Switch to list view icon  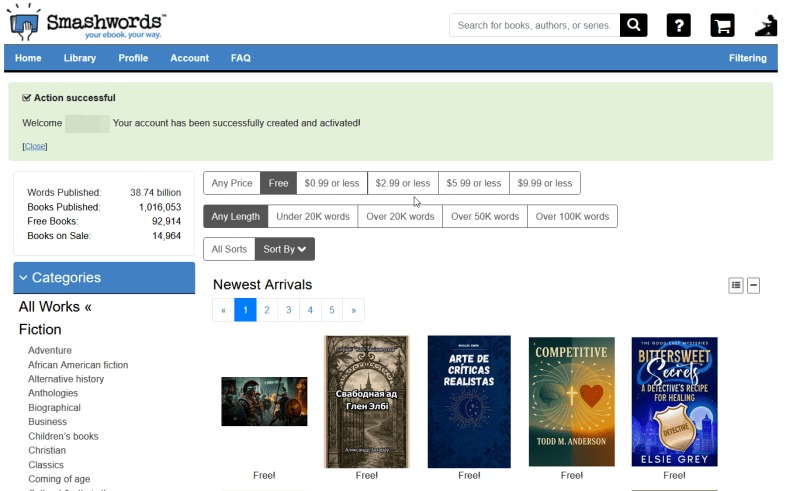click(x=736, y=285)
